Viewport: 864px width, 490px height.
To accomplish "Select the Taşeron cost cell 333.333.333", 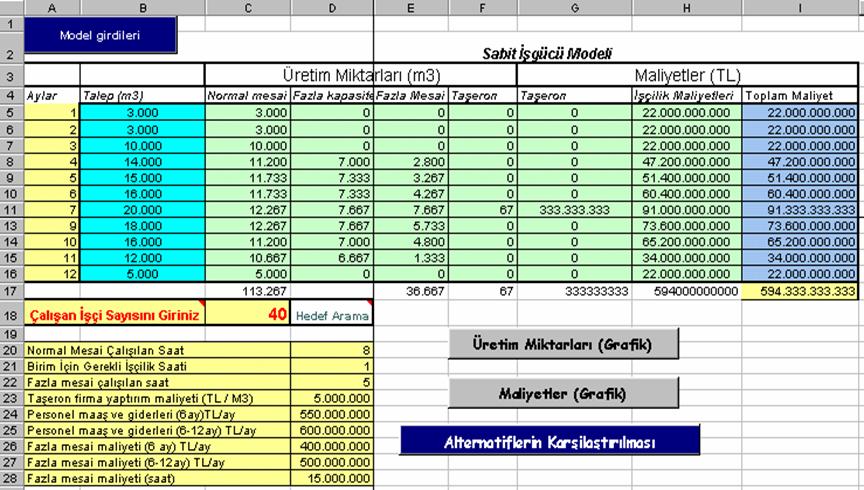I will tap(574, 210).
